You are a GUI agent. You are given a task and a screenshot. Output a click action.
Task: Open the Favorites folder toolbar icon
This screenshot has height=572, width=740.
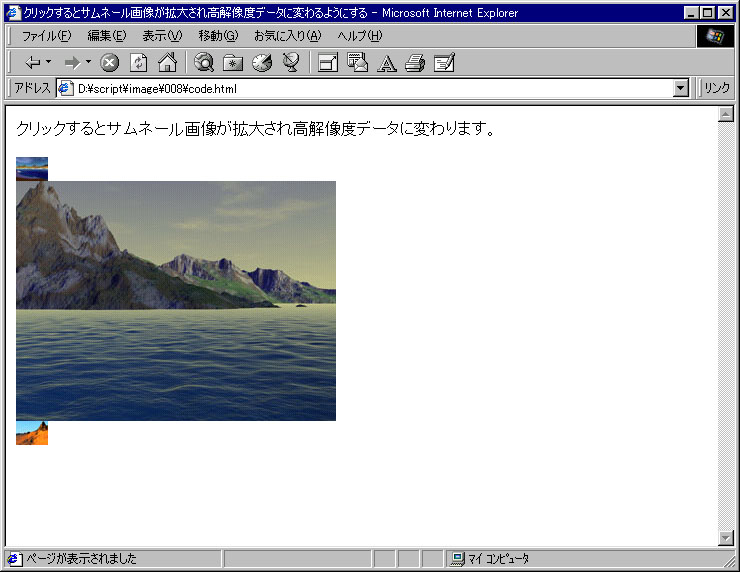(x=233, y=62)
